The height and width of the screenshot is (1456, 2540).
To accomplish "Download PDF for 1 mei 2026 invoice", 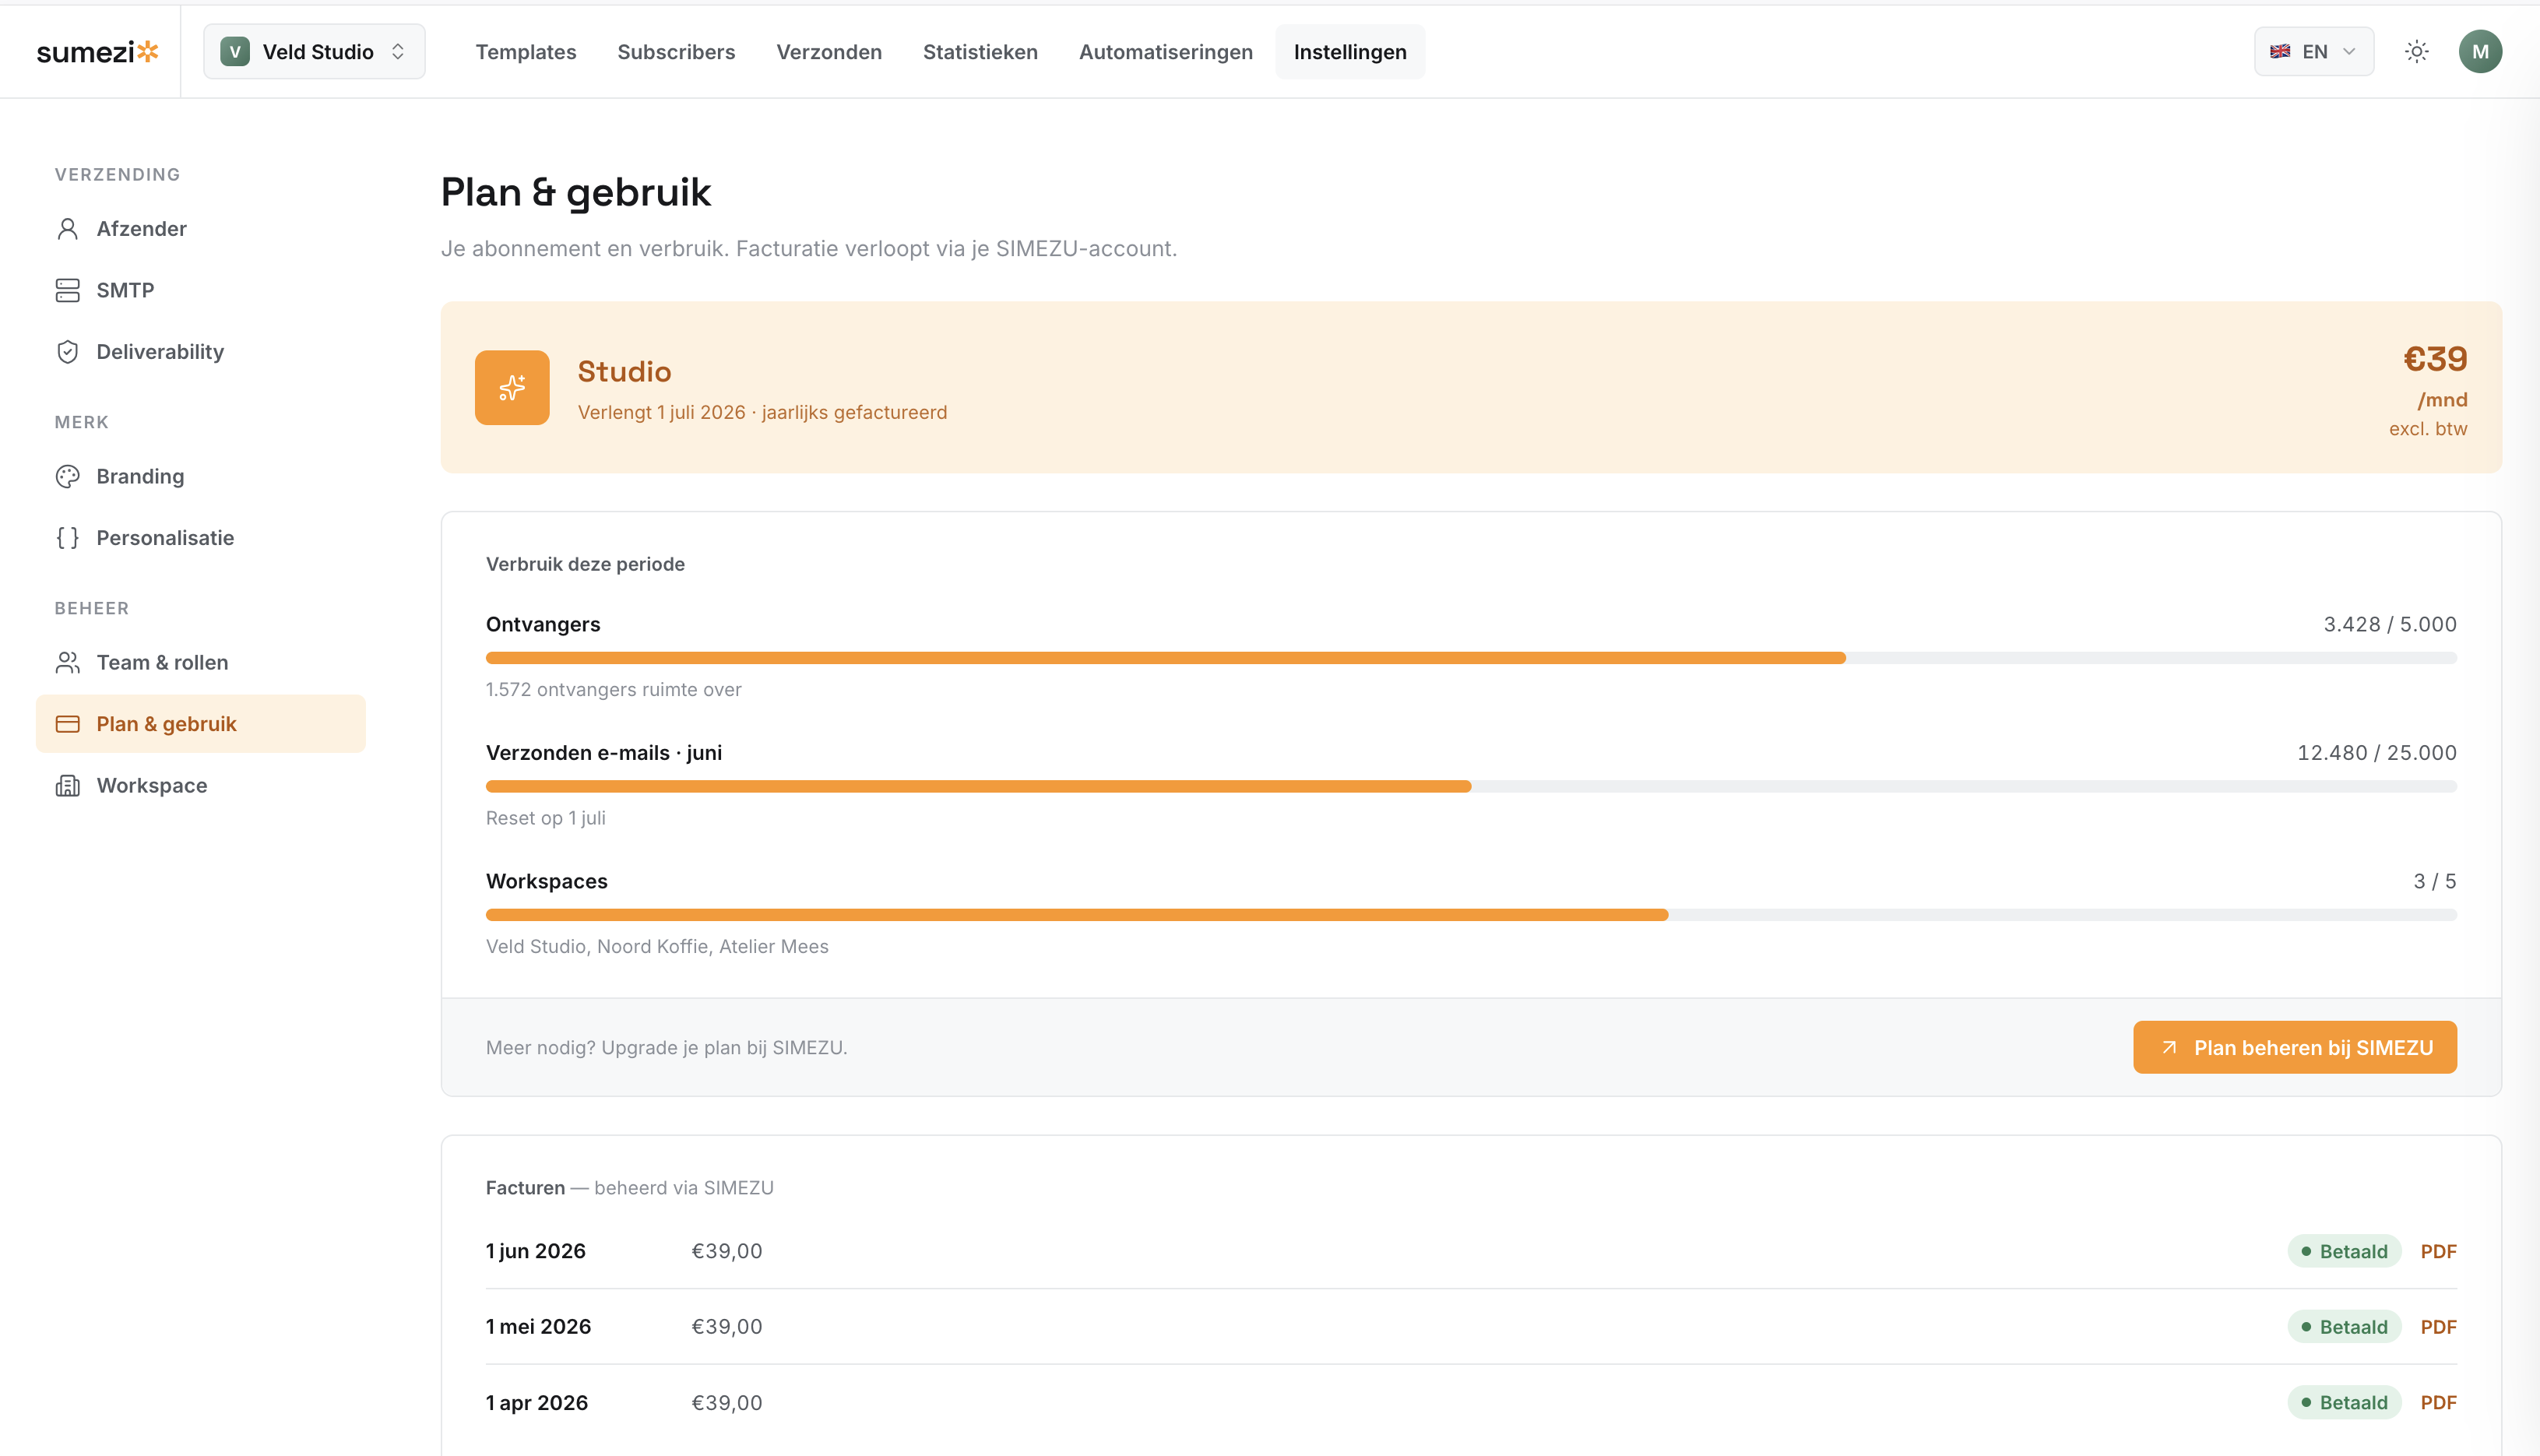I will 2438,1327.
